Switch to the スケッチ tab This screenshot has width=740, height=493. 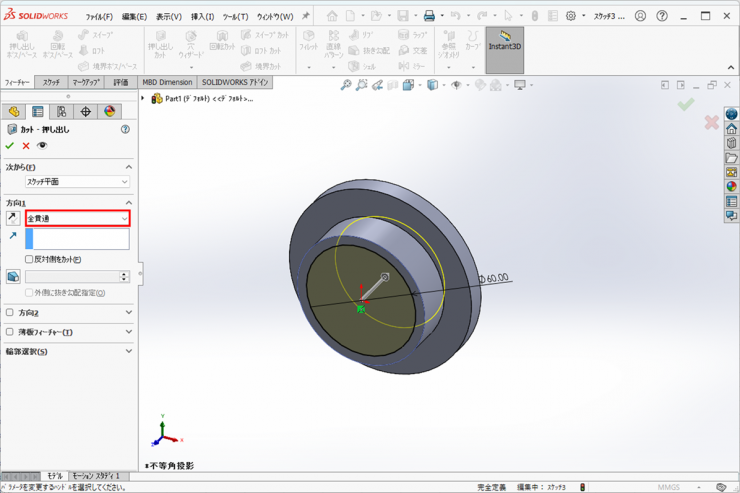[x=51, y=82]
